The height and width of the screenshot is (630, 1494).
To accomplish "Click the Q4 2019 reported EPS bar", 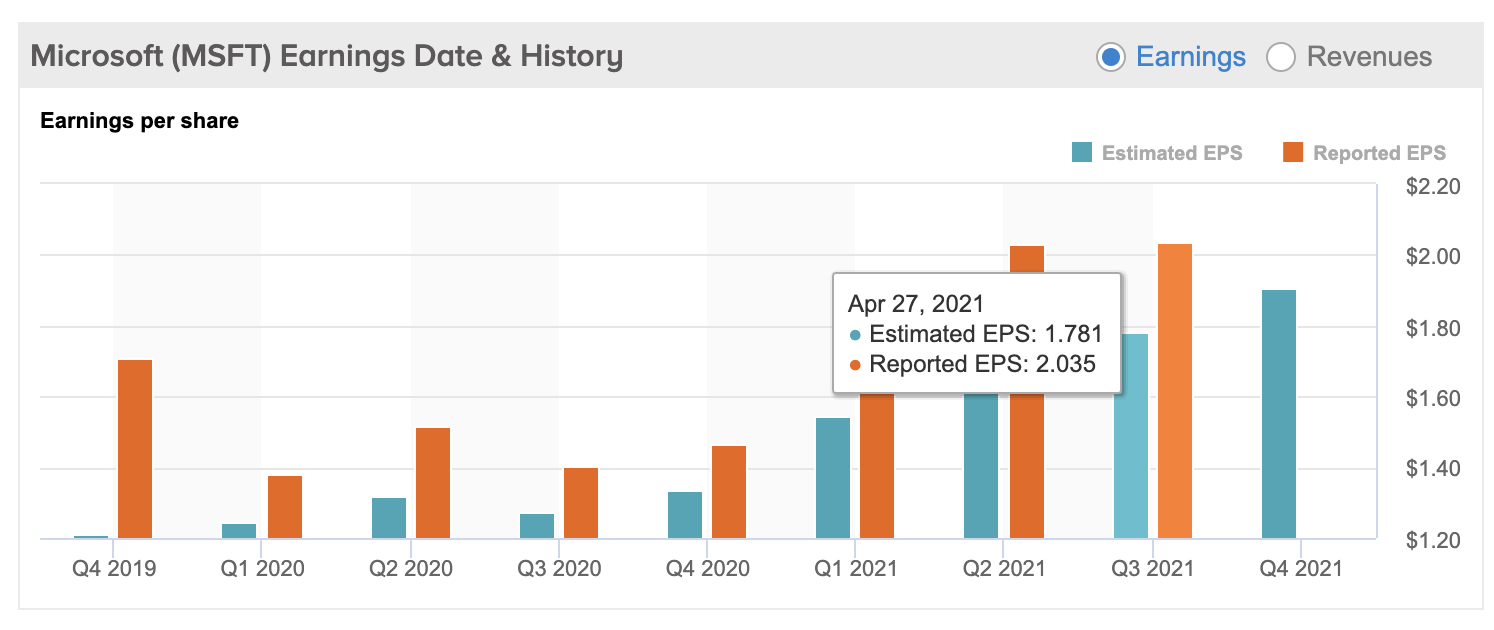I will [x=135, y=449].
